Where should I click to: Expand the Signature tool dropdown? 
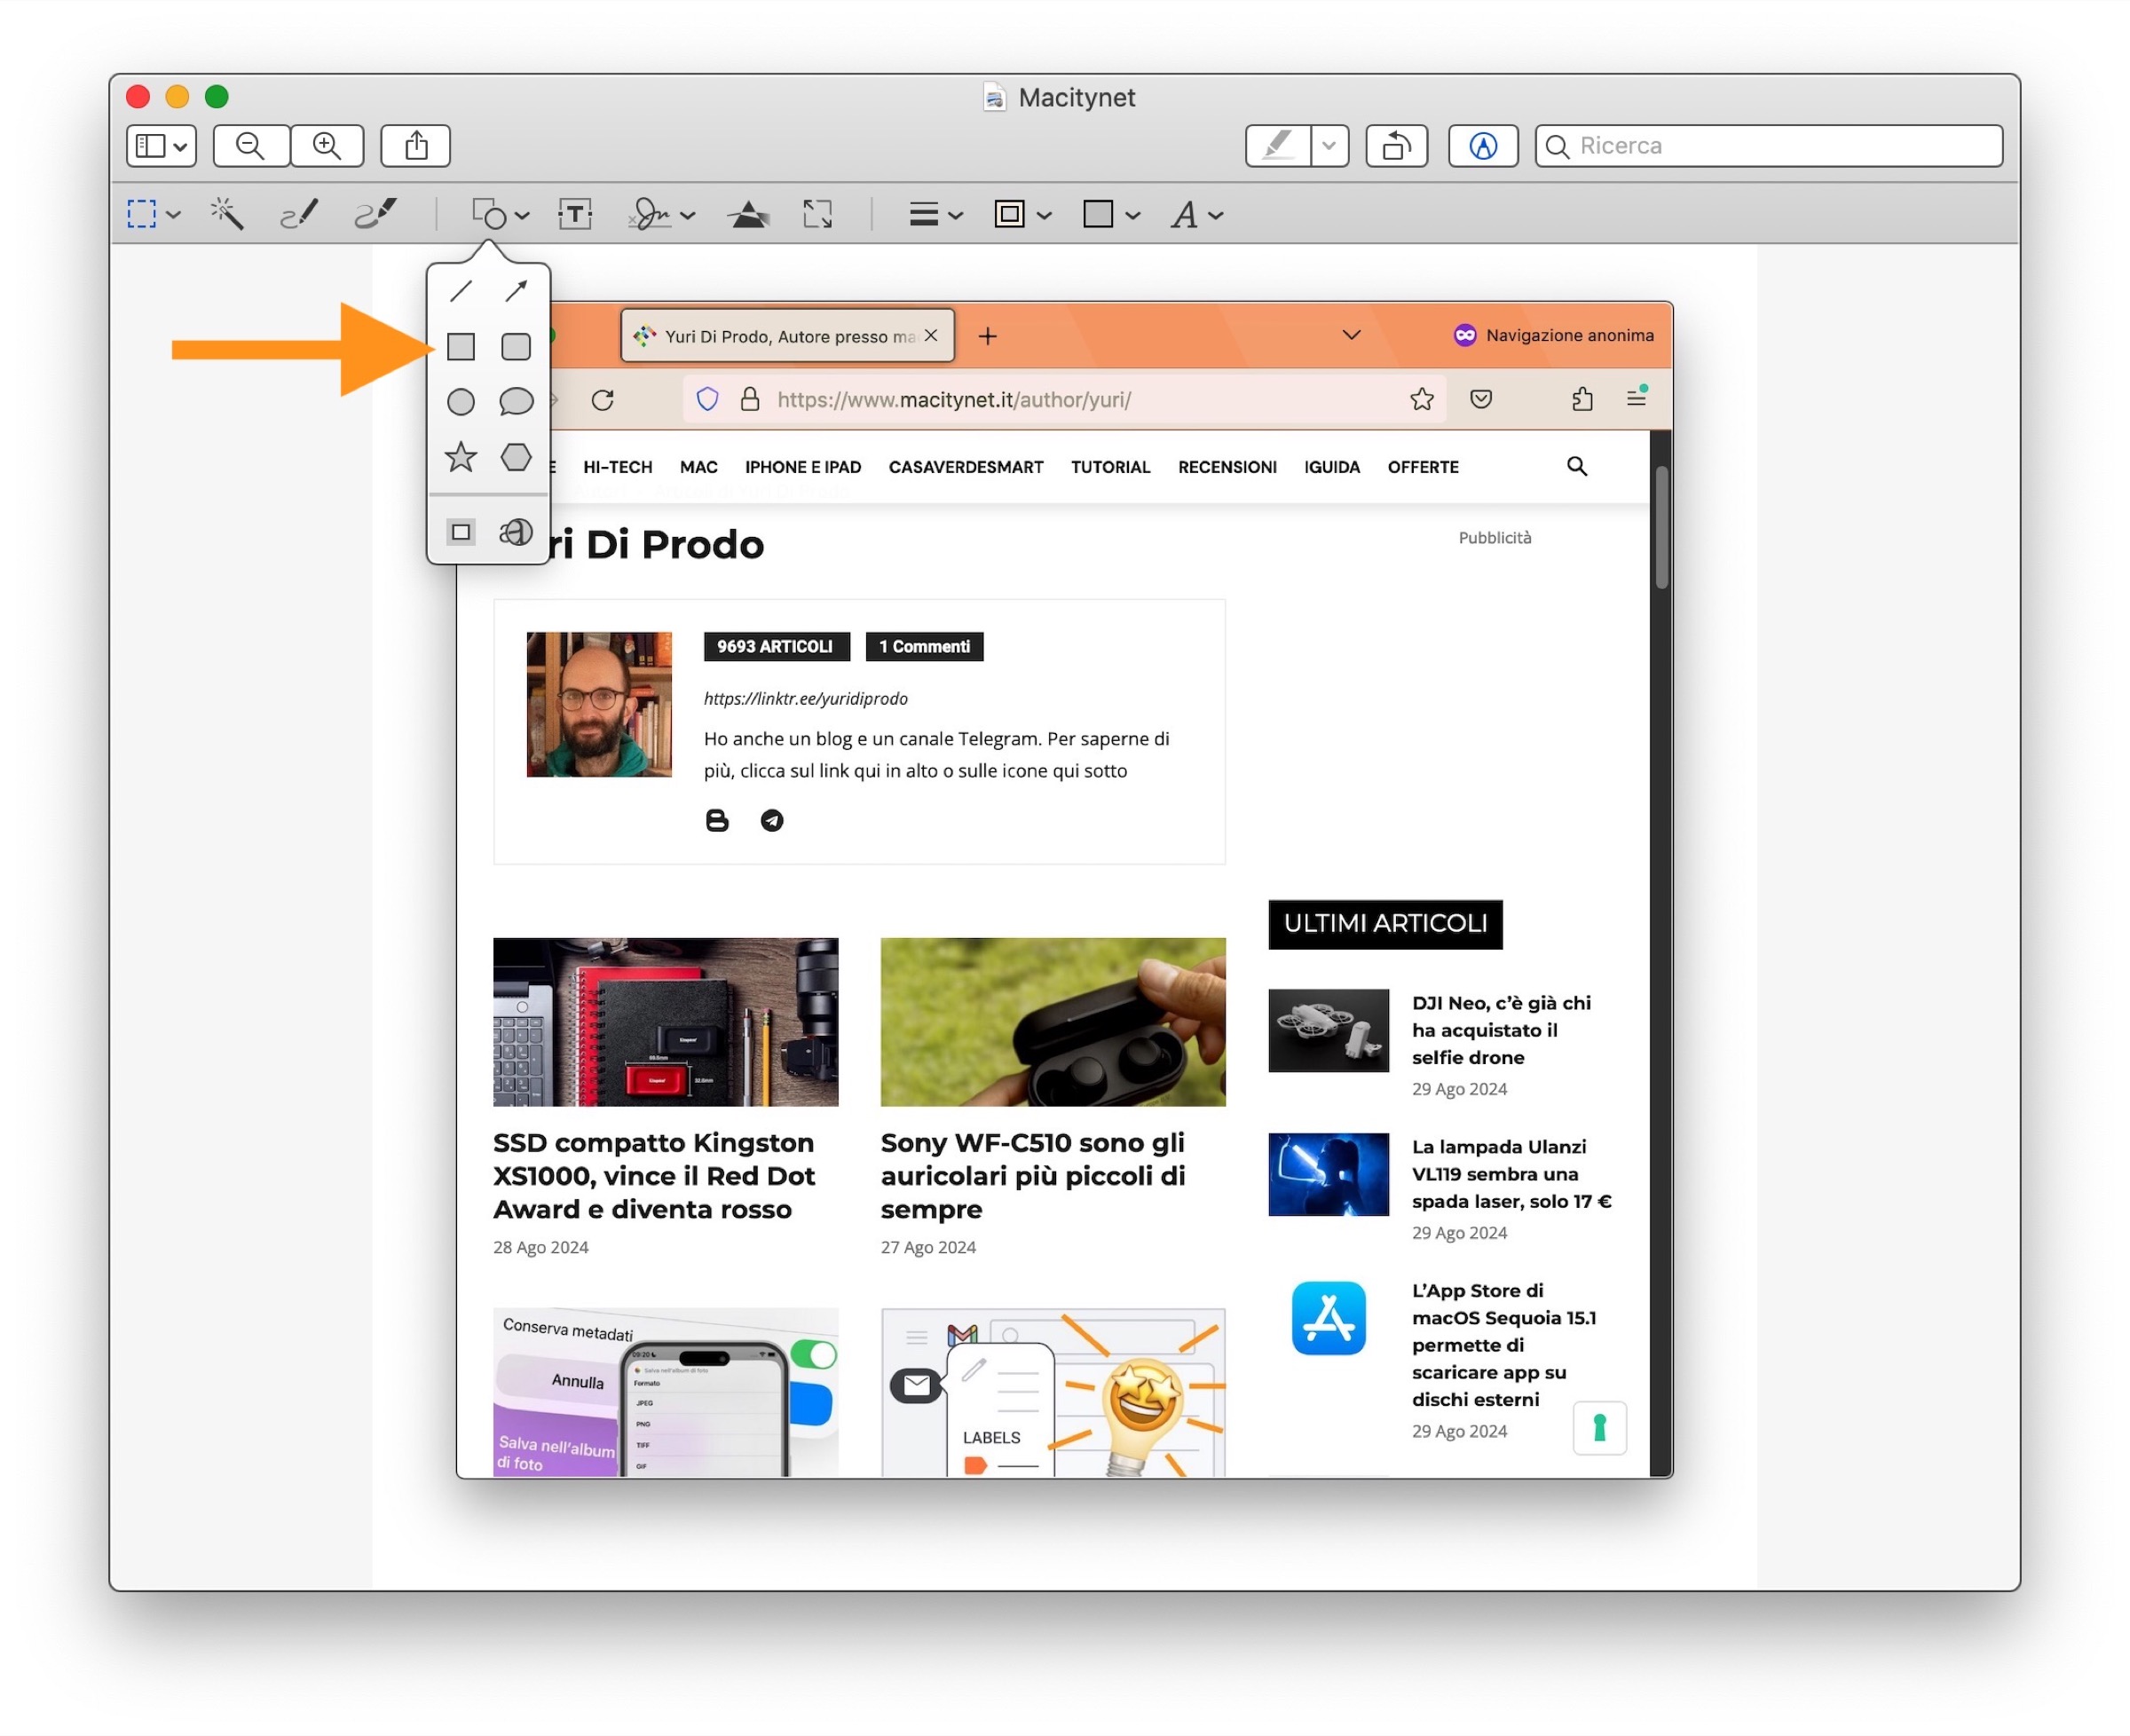(687, 215)
